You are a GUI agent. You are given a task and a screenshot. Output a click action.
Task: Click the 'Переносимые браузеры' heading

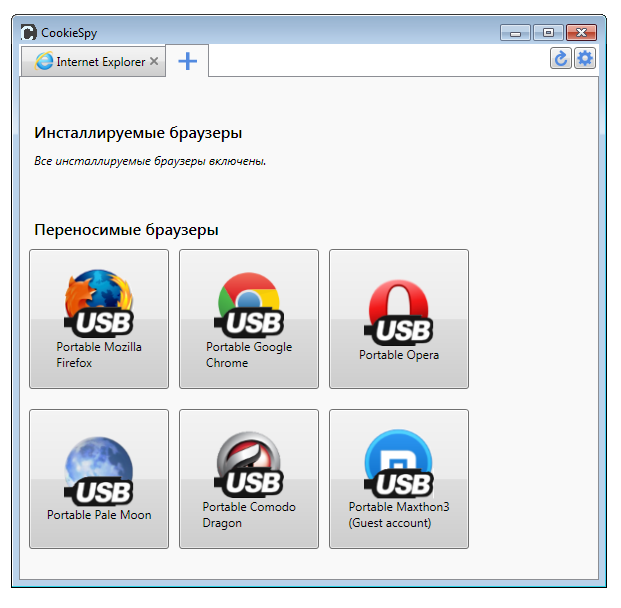(126, 230)
